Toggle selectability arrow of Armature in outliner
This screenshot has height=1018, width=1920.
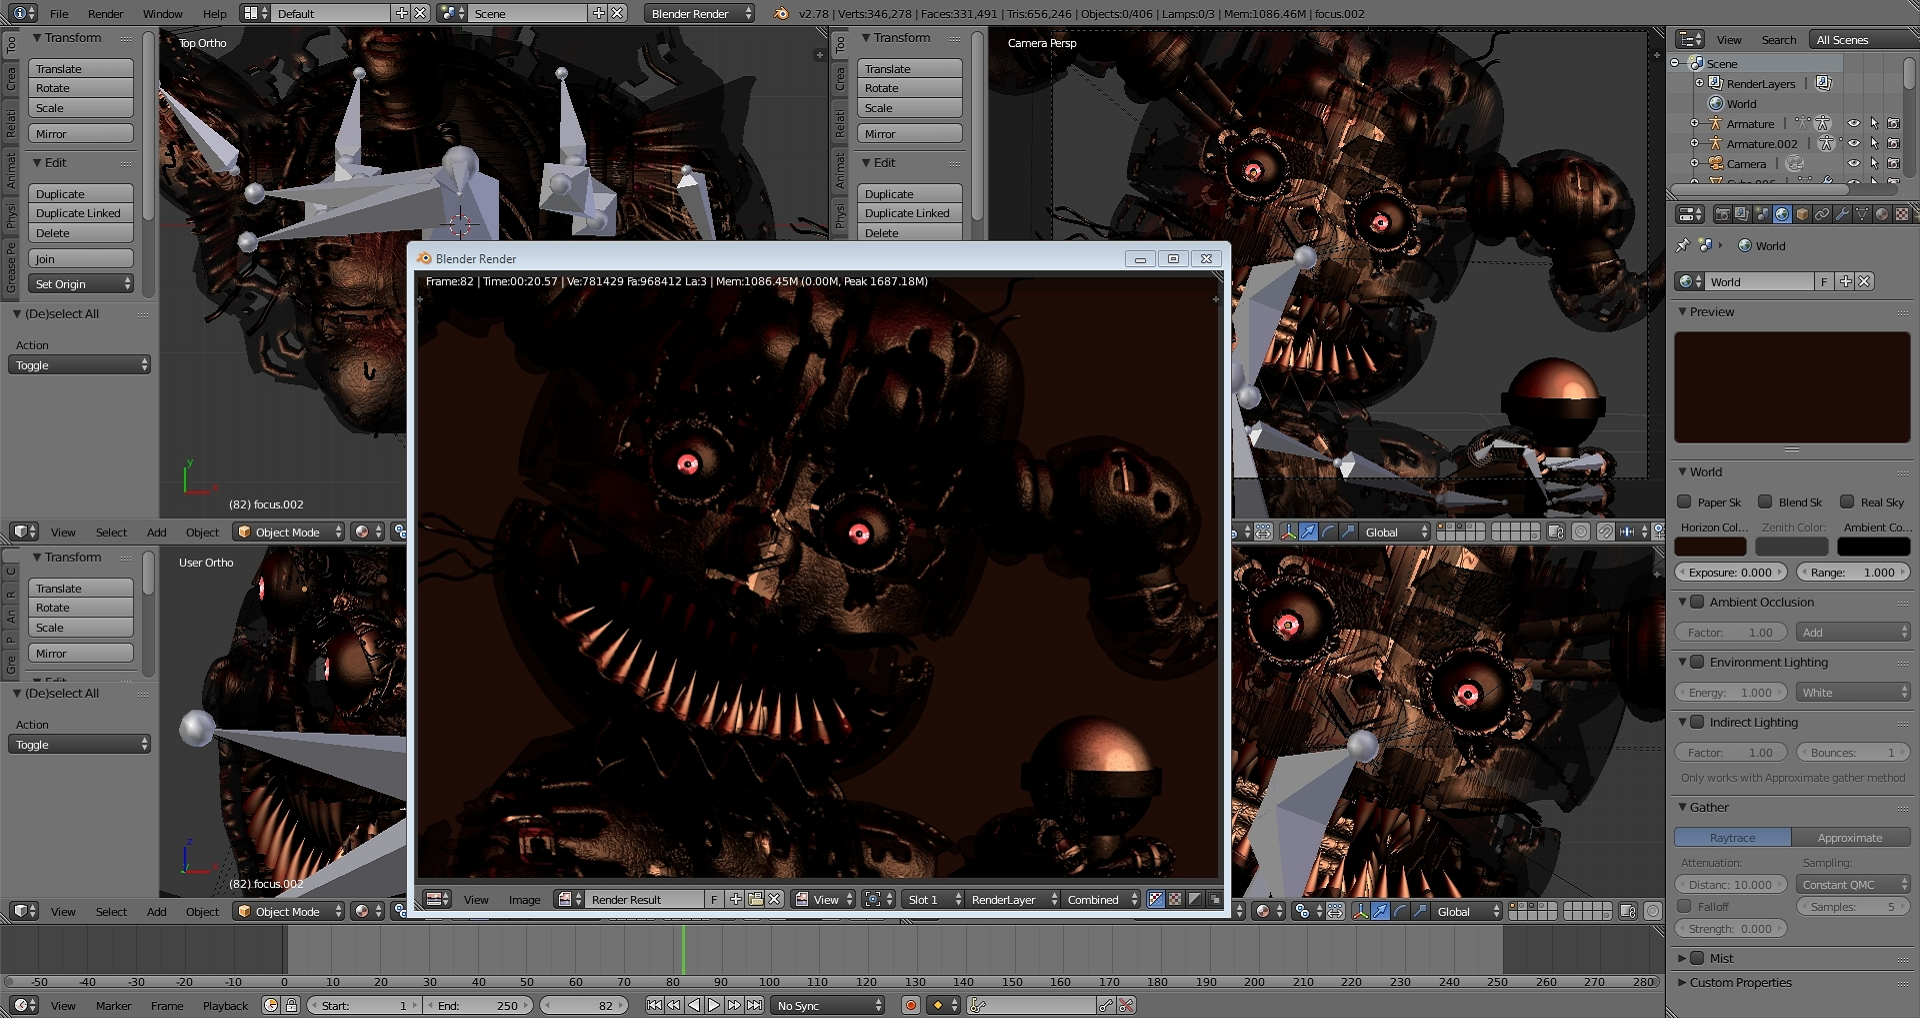(x=1873, y=123)
